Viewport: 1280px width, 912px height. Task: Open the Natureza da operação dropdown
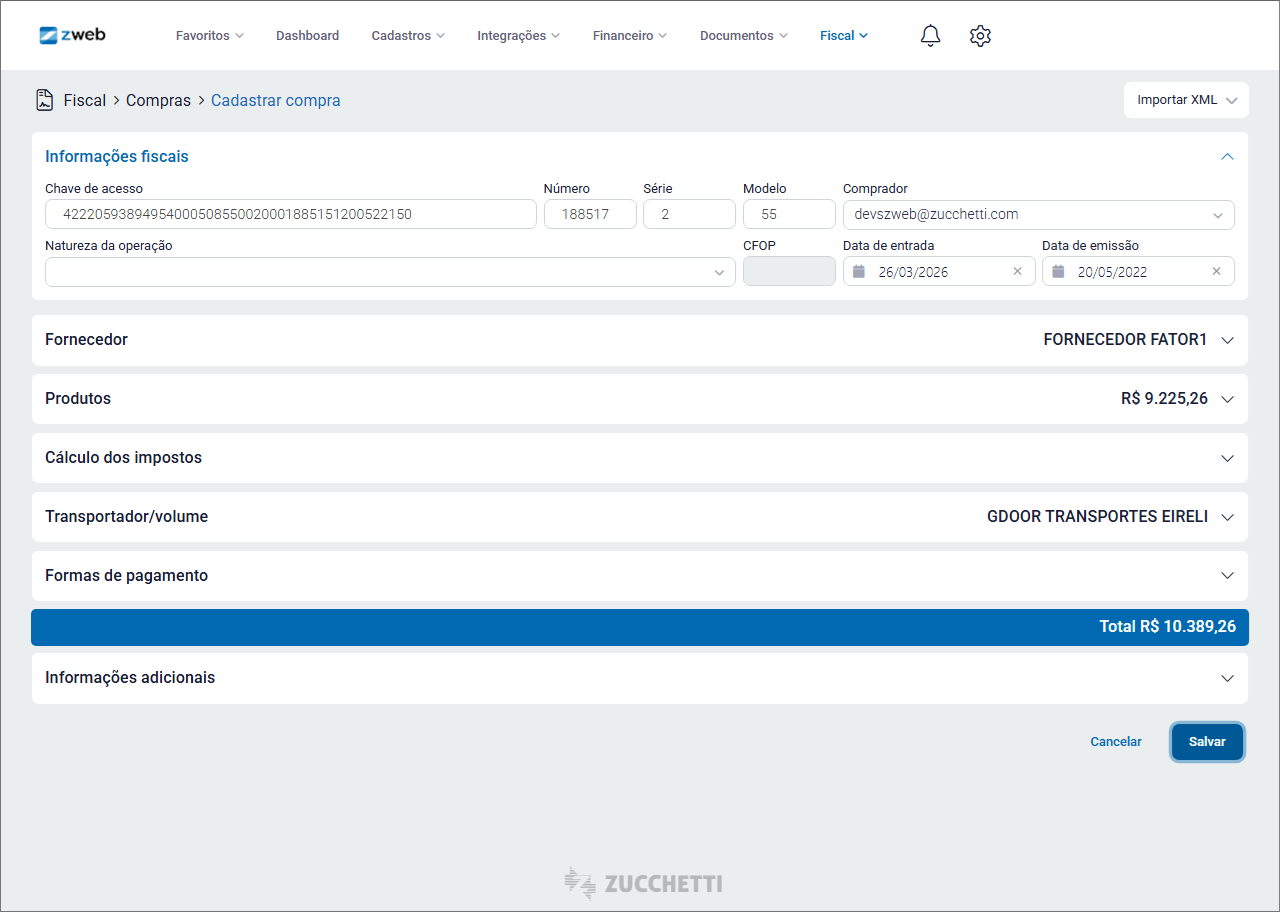pyautogui.click(x=718, y=273)
